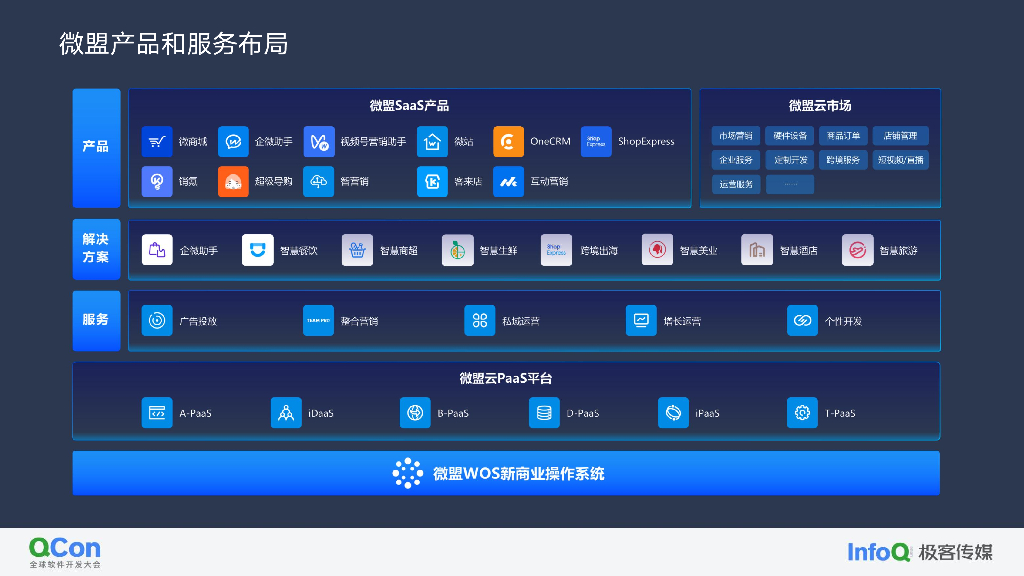Select the 销氪 icon
Image resolution: width=1024 pixels, height=576 pixels.
coord(157,182)
